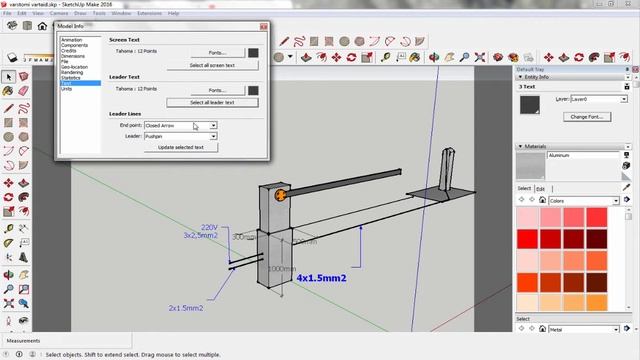Select the Rotate tool in left palette

tap(9, 197)
